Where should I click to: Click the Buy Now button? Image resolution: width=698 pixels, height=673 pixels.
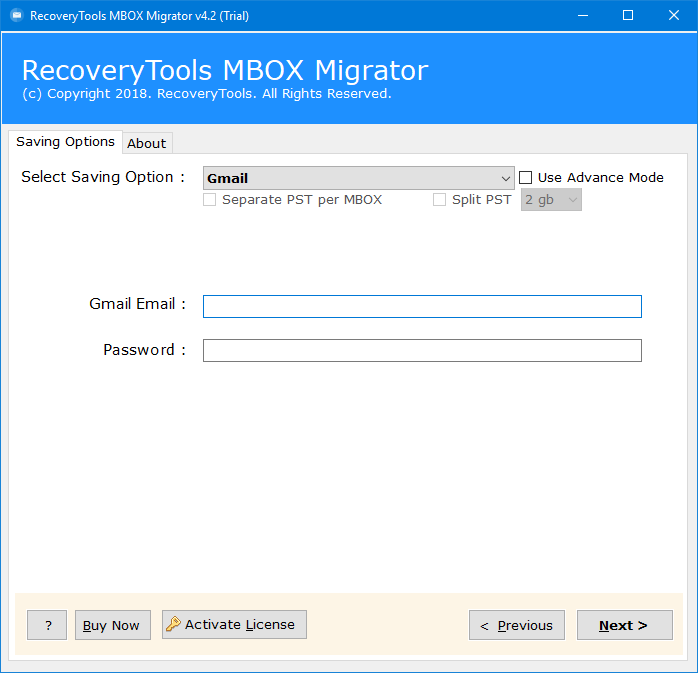click(113, 625)
